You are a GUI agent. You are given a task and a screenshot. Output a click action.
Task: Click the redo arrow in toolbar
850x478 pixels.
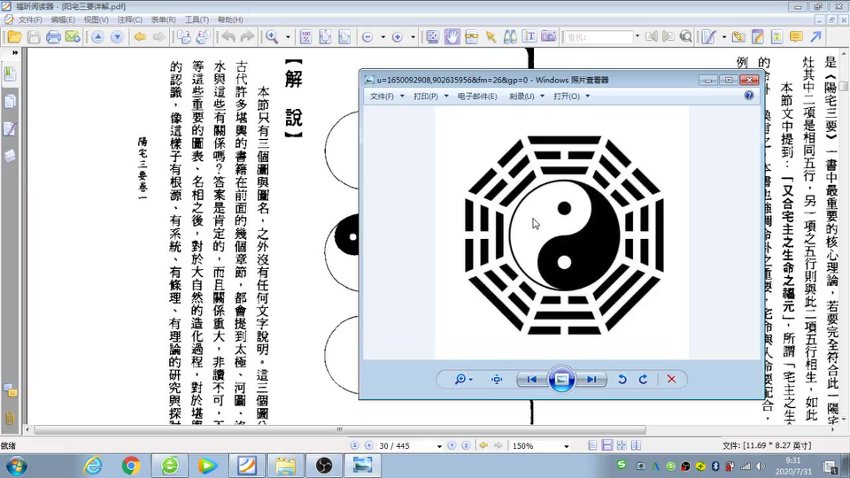pos(247,37)
